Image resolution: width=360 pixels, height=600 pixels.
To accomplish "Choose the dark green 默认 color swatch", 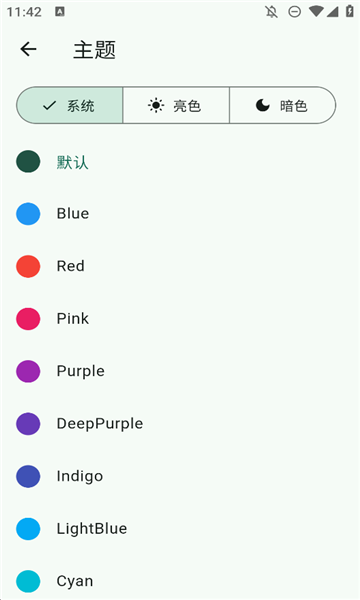I will click(x=28, y=161).
